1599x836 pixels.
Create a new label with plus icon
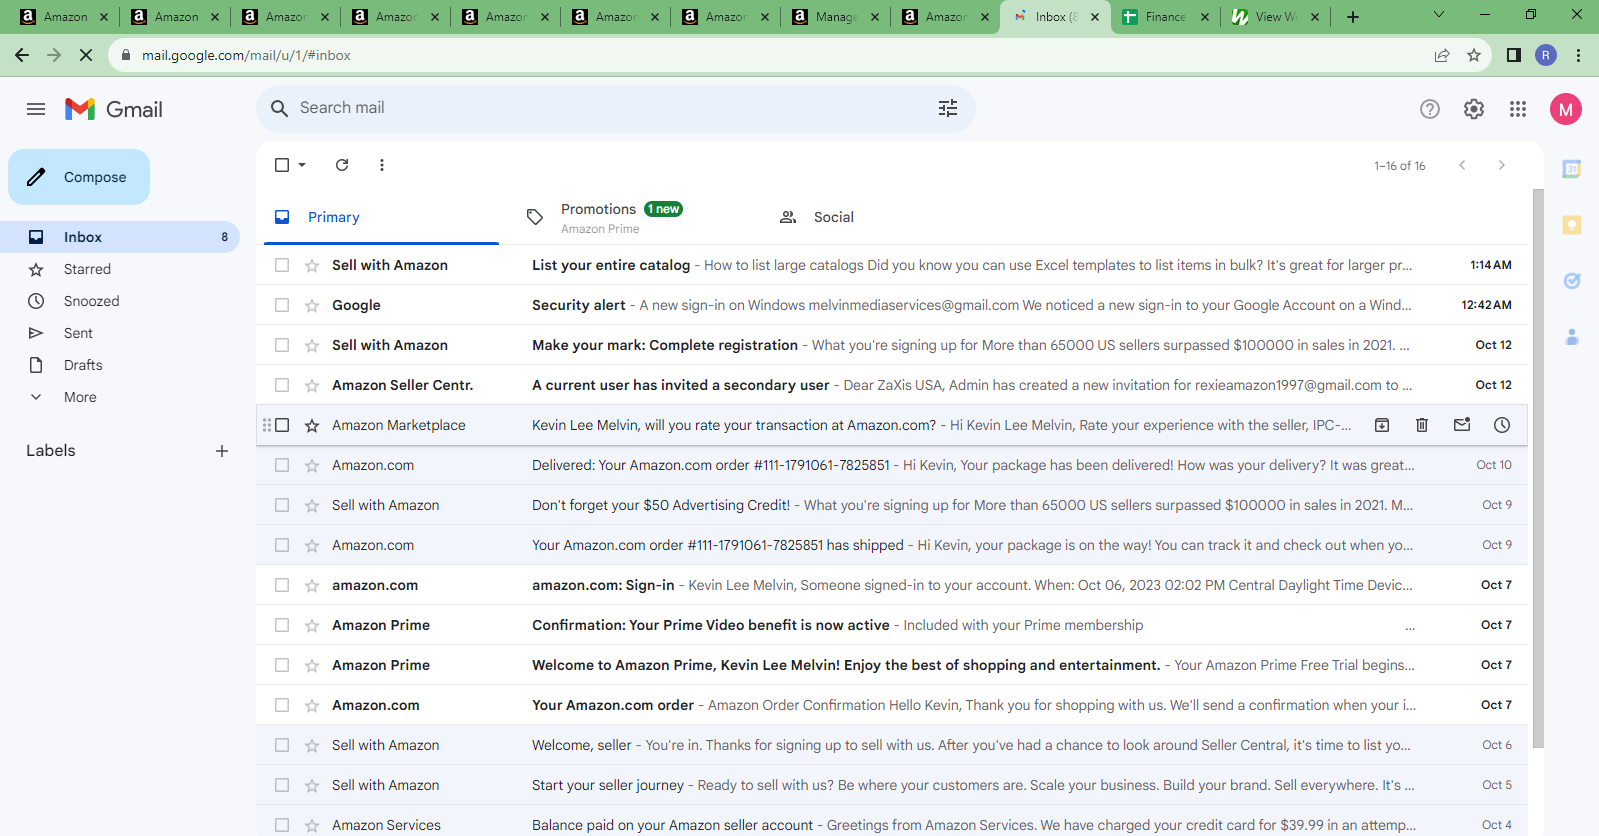222,451
